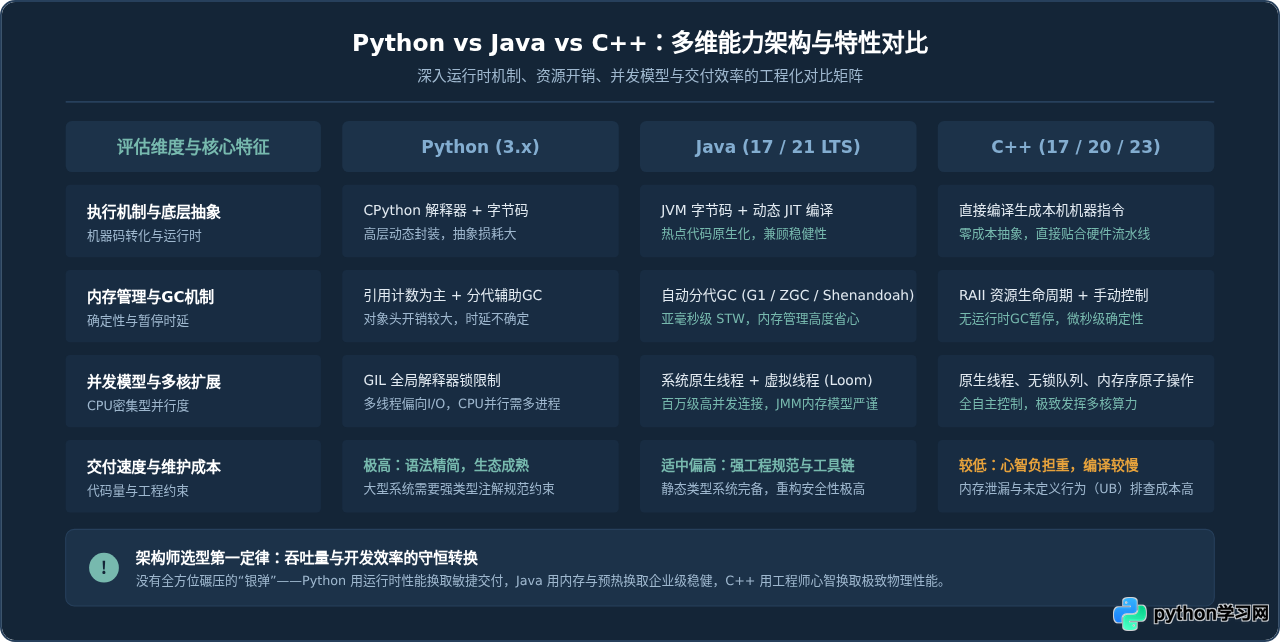Click the text '无运行时GC暂停,微秒级确定性'

[x=1051, y=319]
